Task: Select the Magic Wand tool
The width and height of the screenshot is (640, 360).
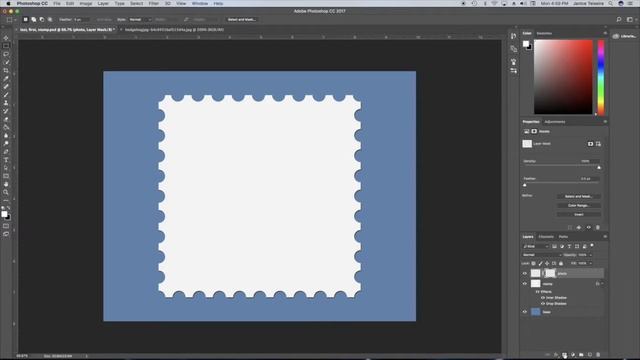Action: (x=6, y=62)
